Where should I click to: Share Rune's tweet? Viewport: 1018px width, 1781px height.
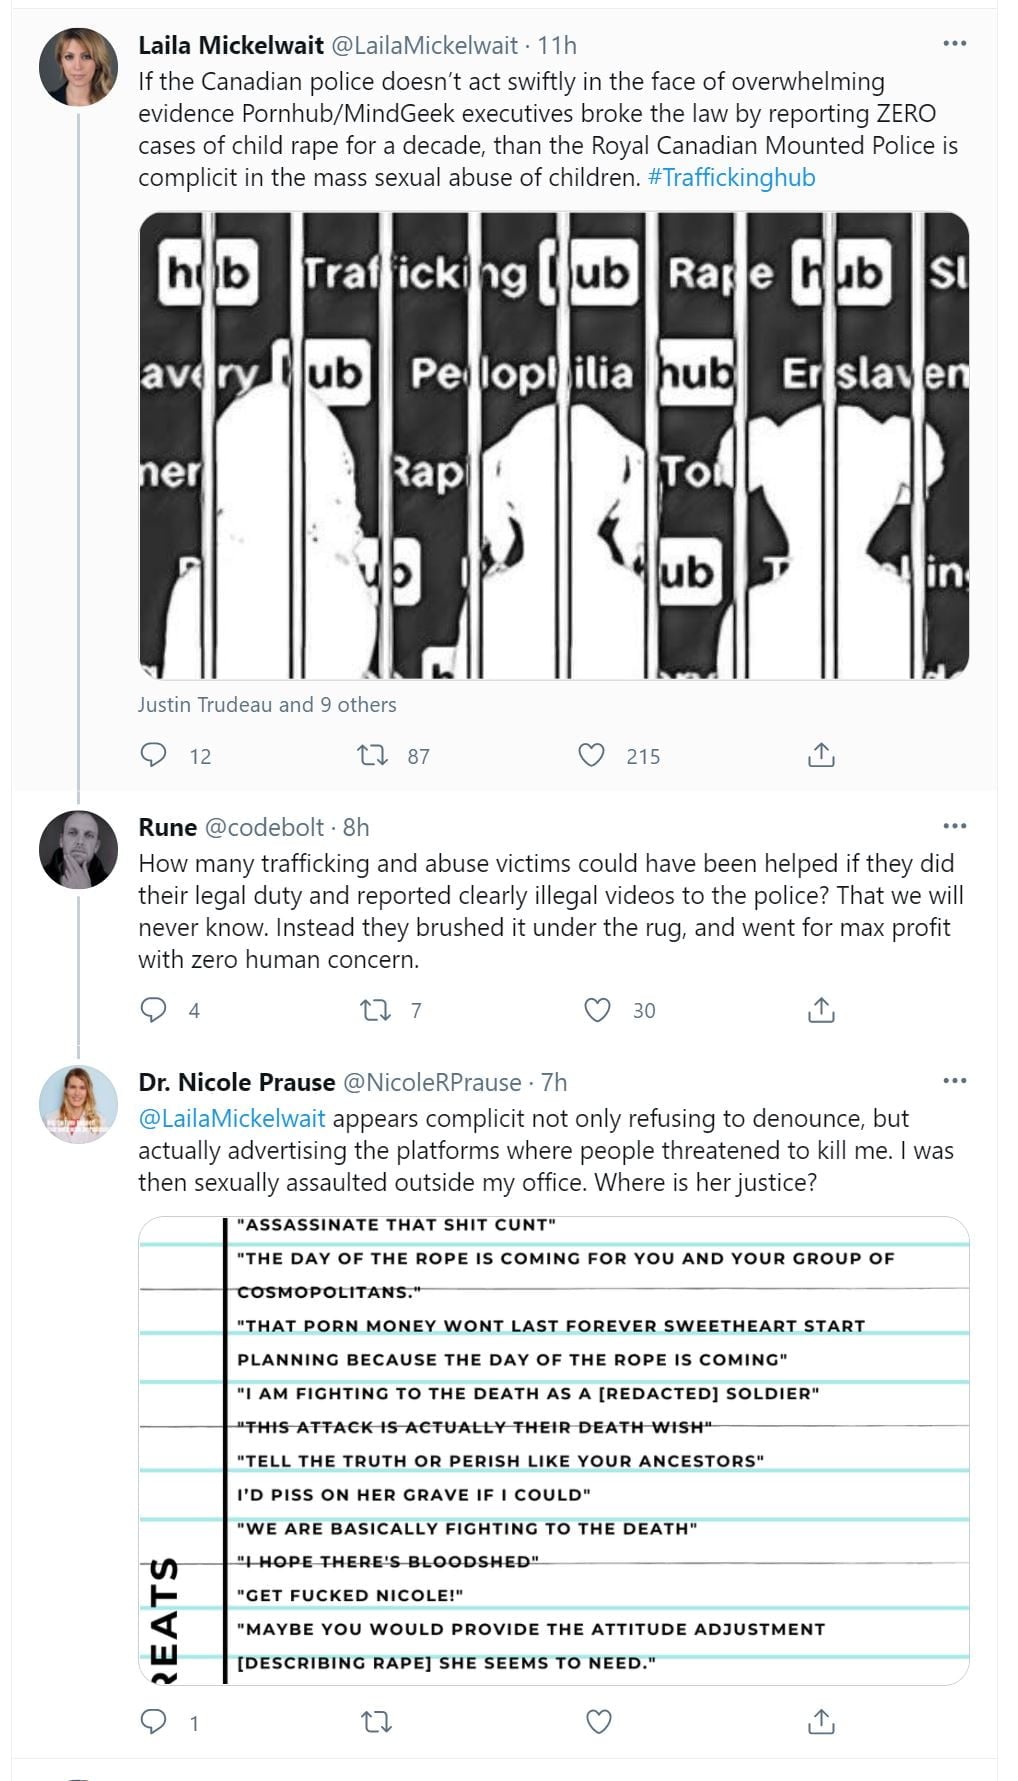click(820, 1010)
